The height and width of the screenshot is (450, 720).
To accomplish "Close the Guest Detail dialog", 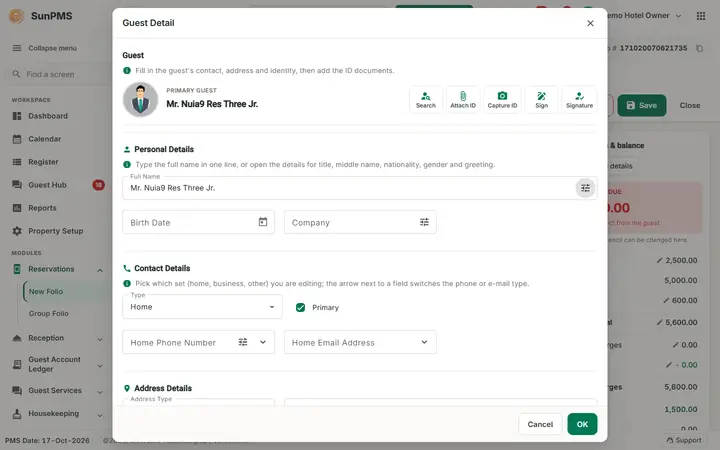I will 590,23.
